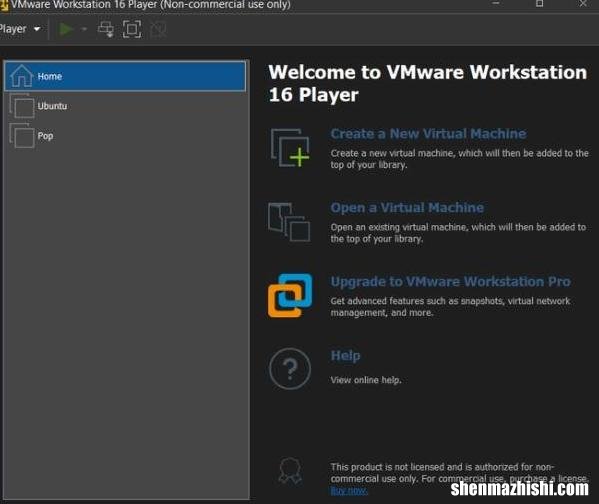Click the open virtual machine icon
The height and width of the screenshot is (504, 599).
289,222
